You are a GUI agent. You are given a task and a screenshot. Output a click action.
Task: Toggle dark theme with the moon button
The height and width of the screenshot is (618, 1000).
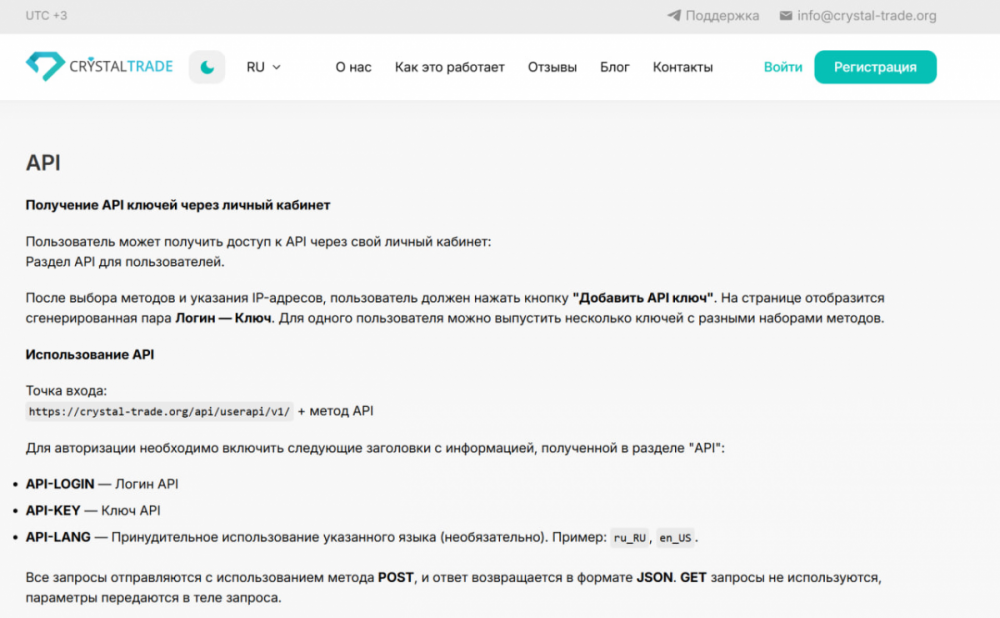point(207,67)
